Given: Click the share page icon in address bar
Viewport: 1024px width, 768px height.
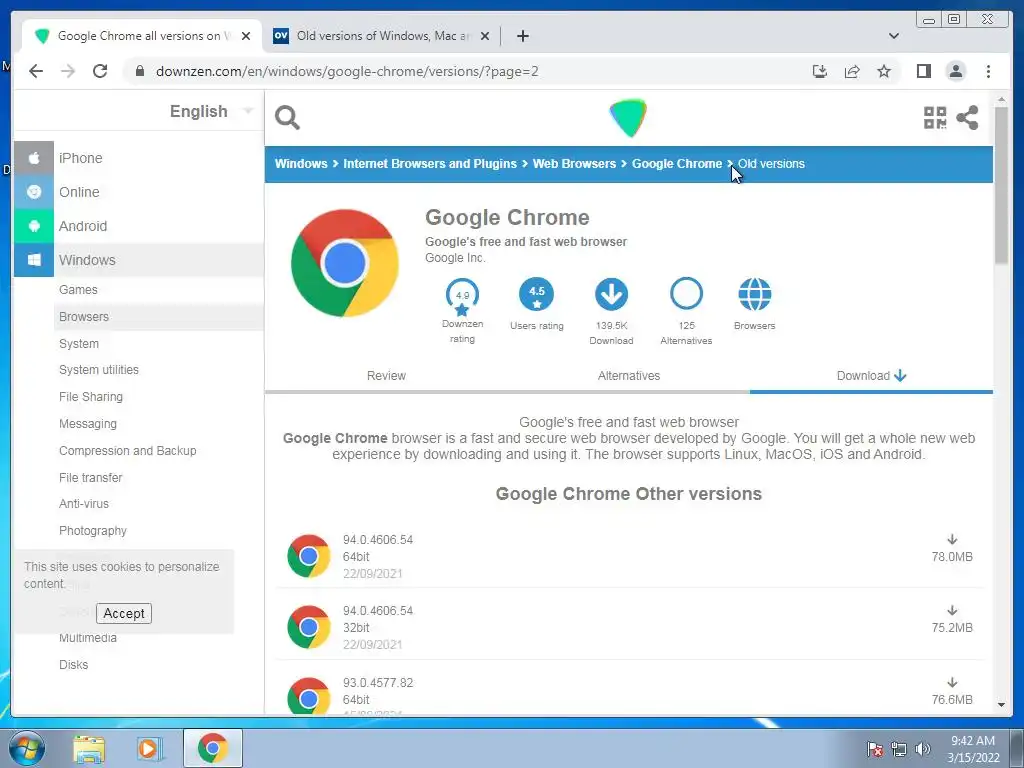Looking at the screenshot, I should (852, 71).
